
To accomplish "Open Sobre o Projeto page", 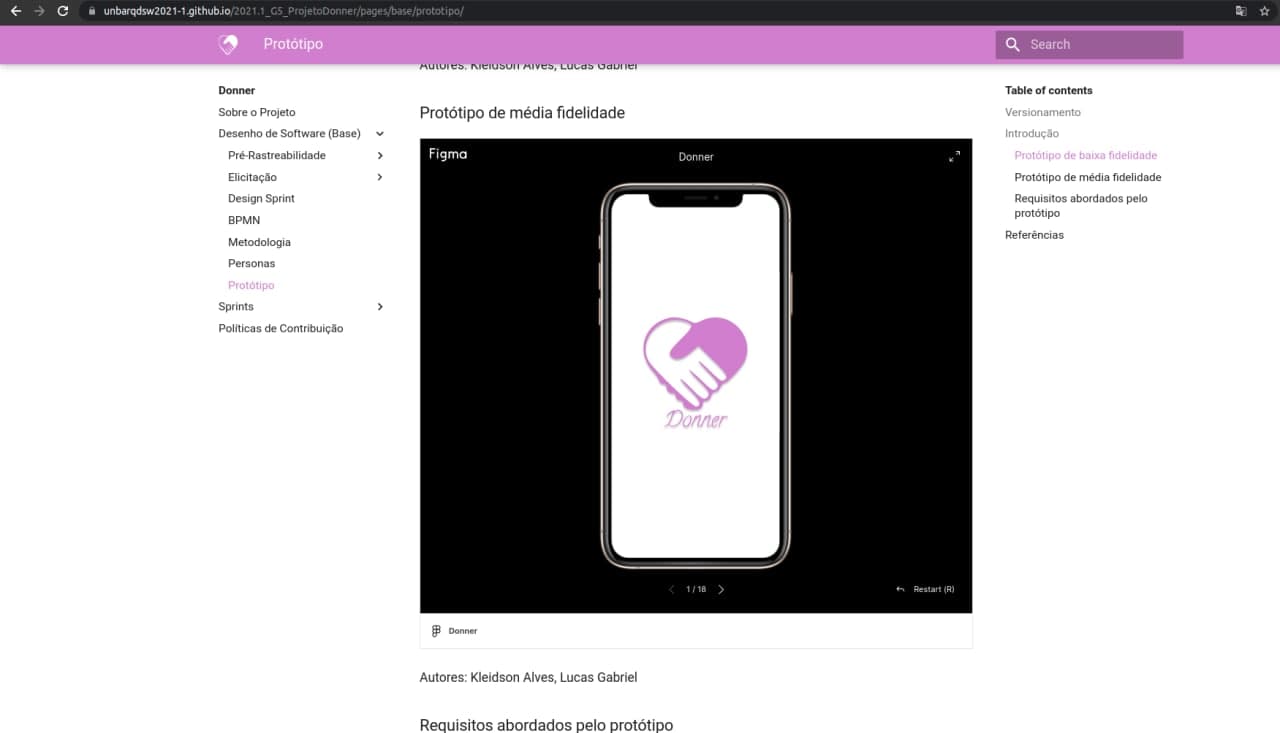I will point(257,112).
